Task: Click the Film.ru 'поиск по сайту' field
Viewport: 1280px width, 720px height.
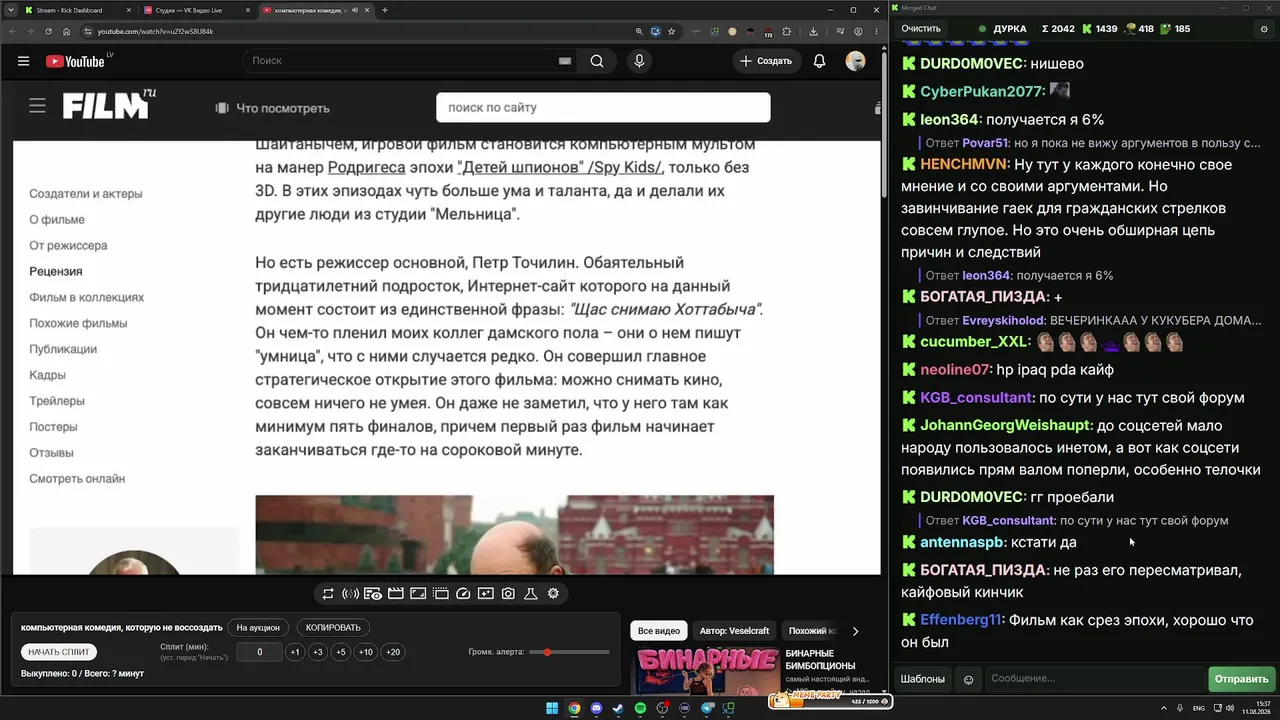Action: 603,107
